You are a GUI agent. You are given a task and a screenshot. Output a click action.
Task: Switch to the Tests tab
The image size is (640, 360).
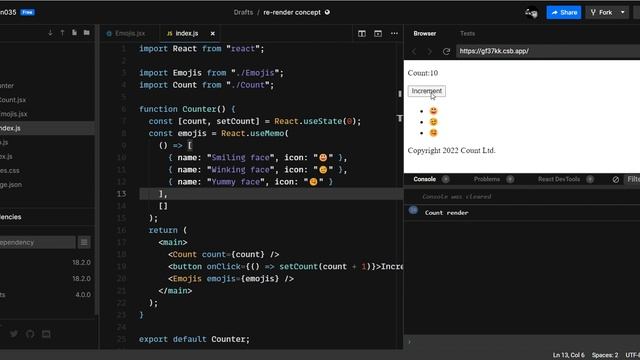coord(467,33)
